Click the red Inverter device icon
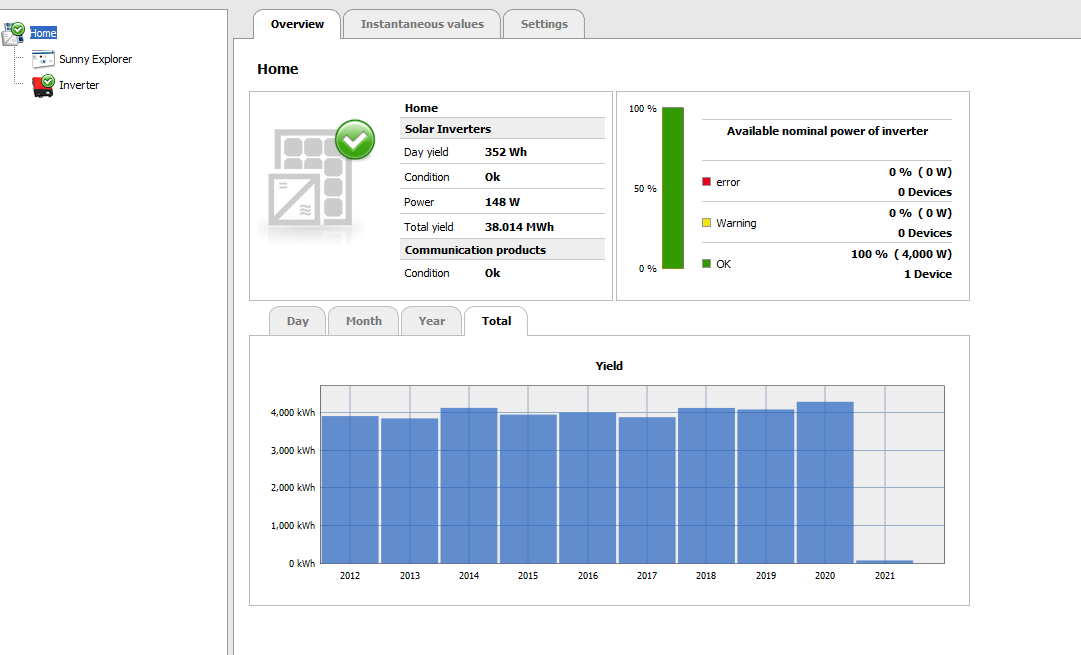The width and height of the screenshot is (1081, 655). pyautogui.click(x=43, y=85)
